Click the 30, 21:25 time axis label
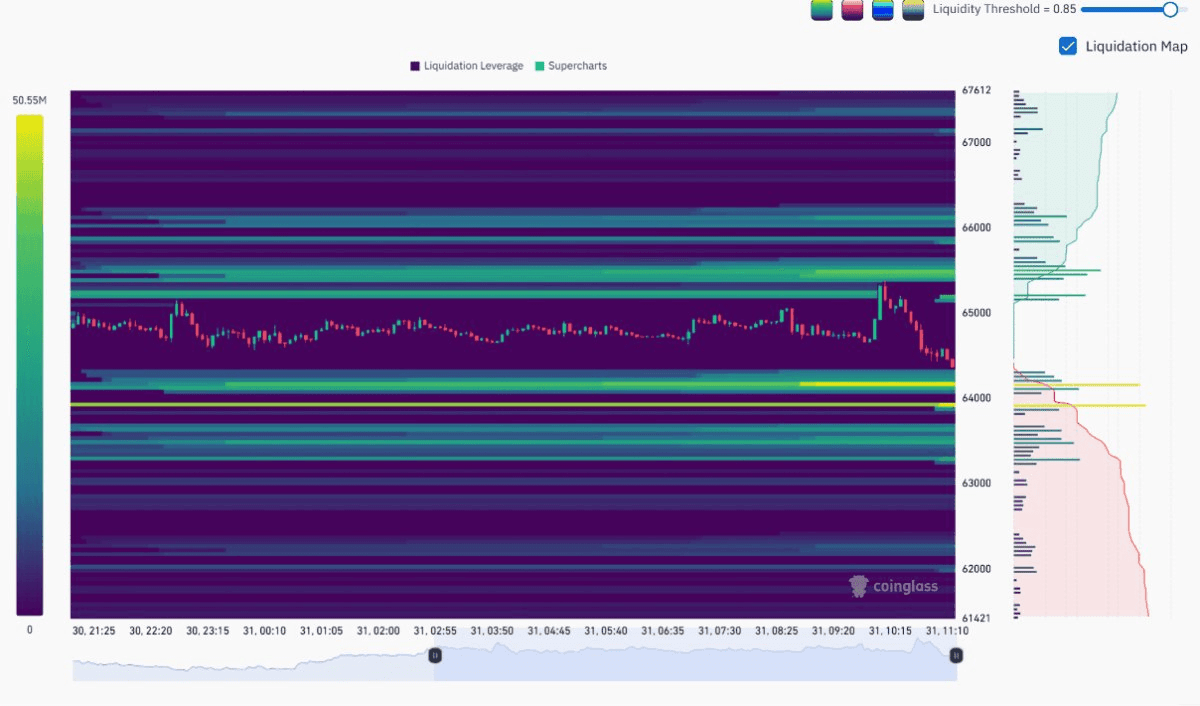 [x=94, y=631]
